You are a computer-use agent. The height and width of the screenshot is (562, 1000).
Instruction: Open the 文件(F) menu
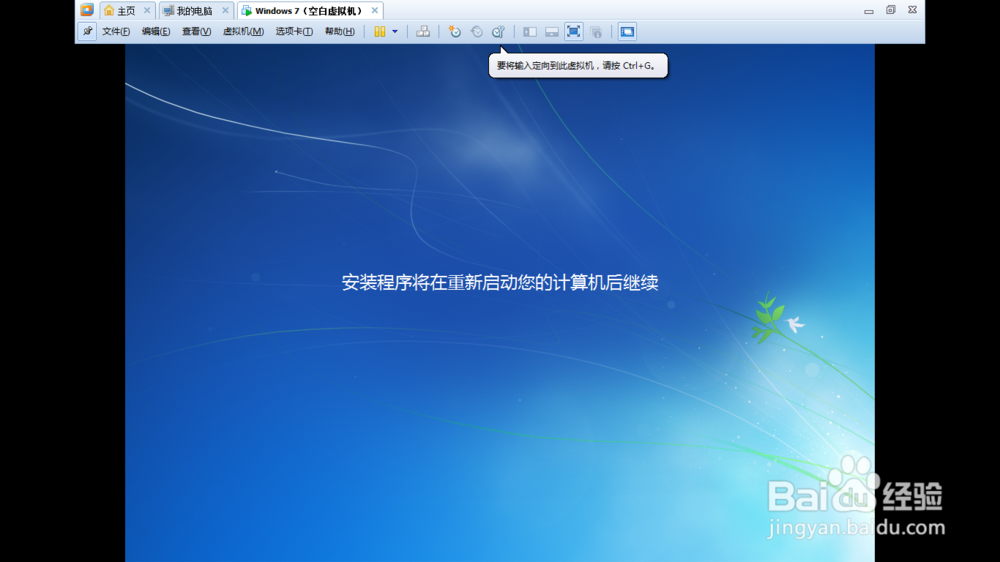(x=116, y=31)
